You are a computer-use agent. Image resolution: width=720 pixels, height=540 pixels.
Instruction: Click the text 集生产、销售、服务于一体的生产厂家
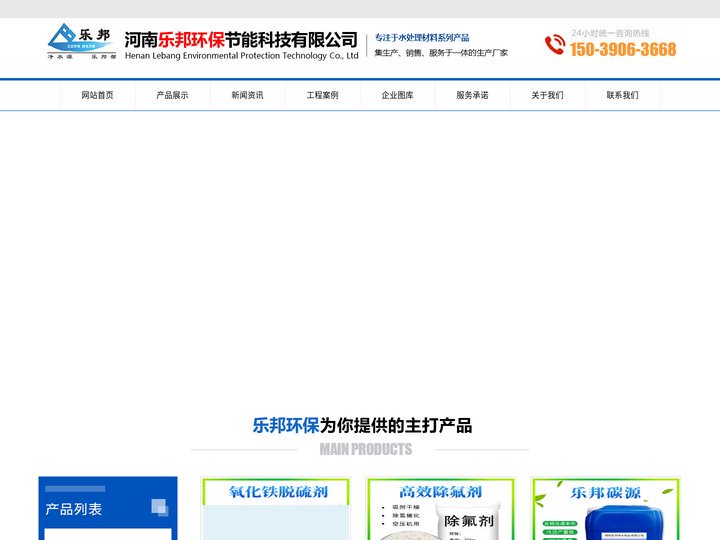tap(441, 53)
